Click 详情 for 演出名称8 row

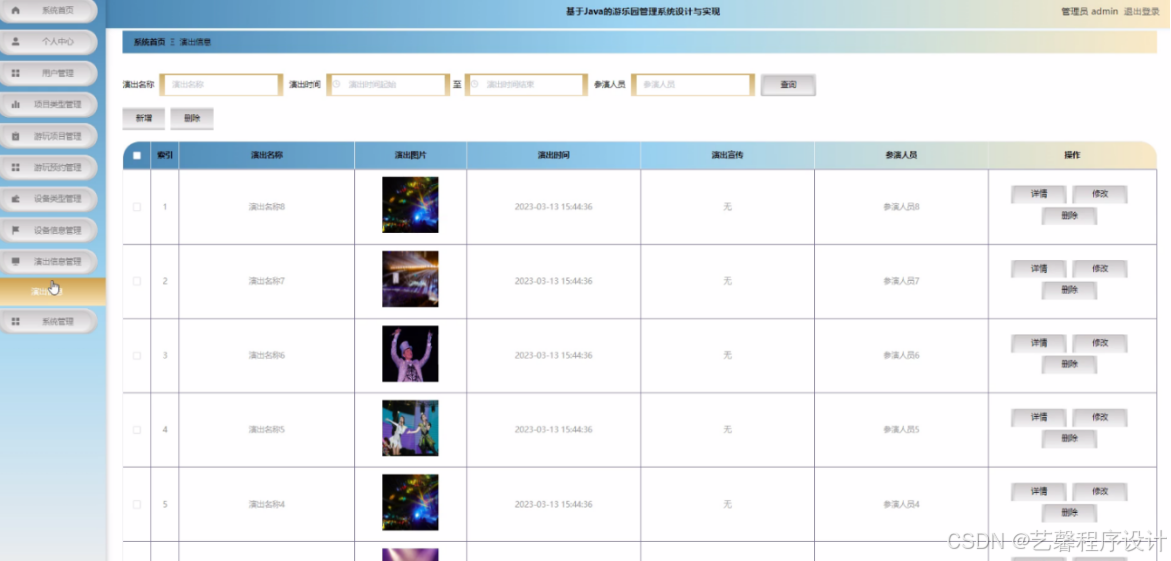tap(1039, 194)
